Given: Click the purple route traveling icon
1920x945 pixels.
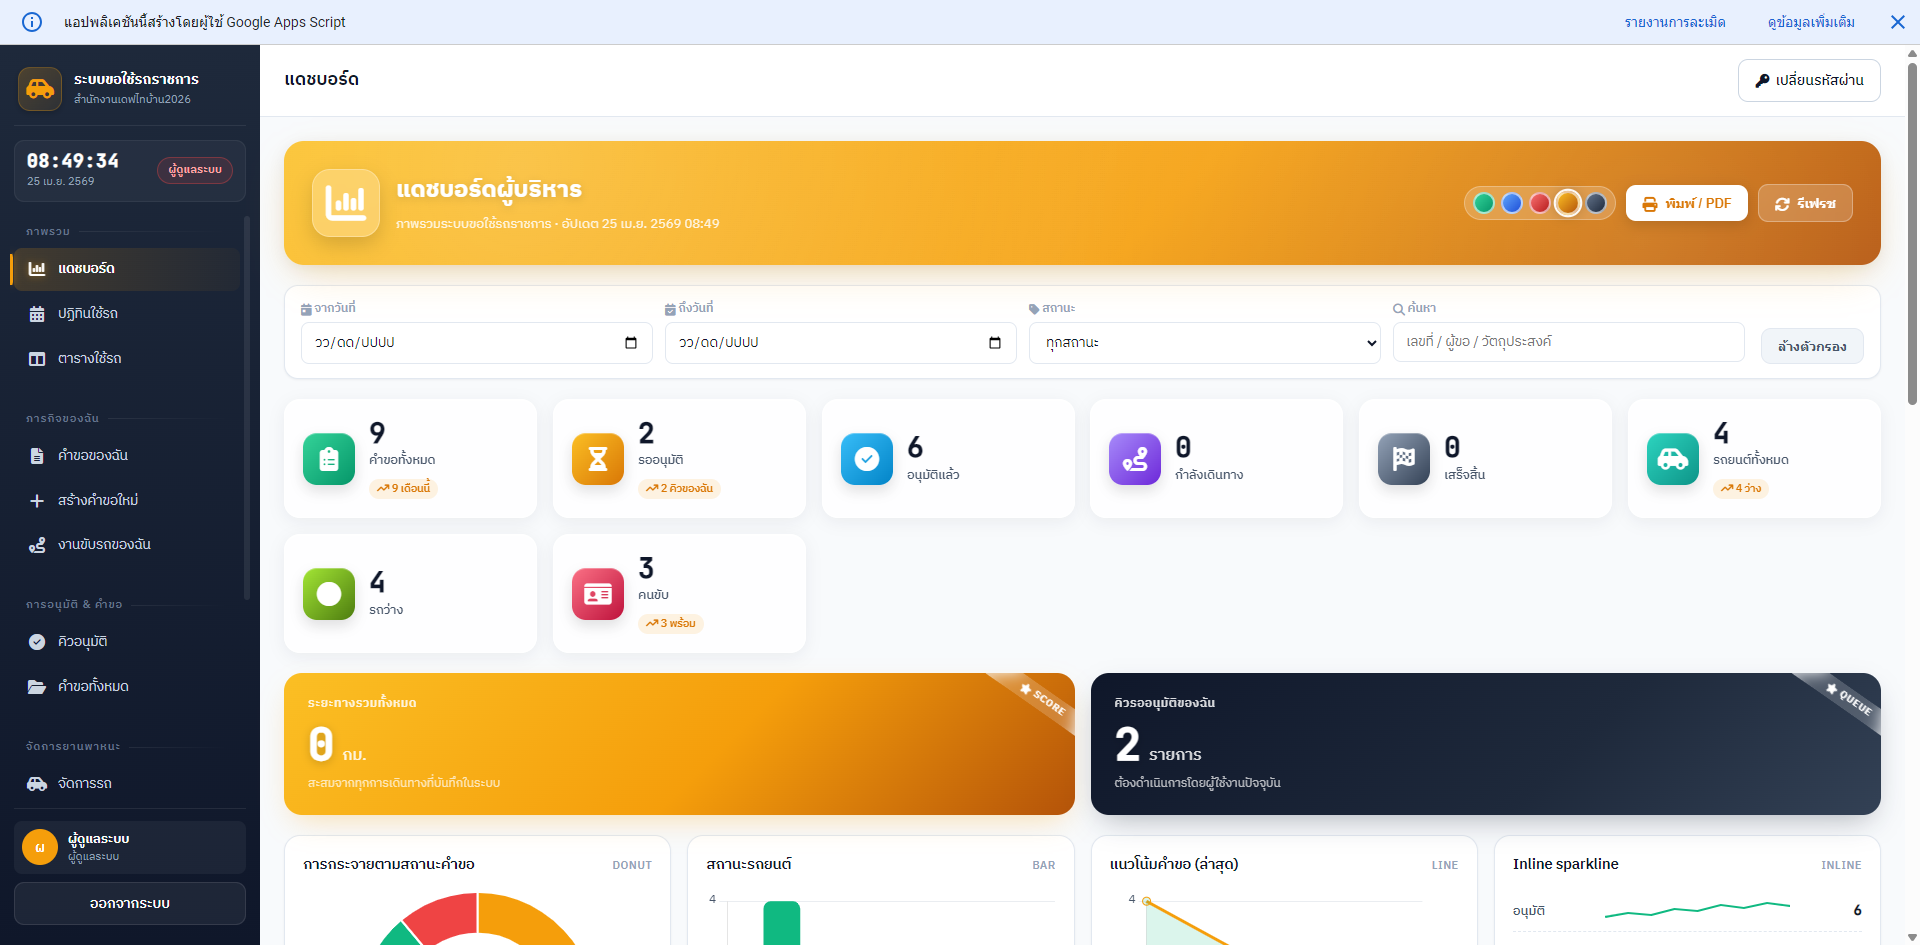Looking at the screenshot, I should [x=1135, y=459].
